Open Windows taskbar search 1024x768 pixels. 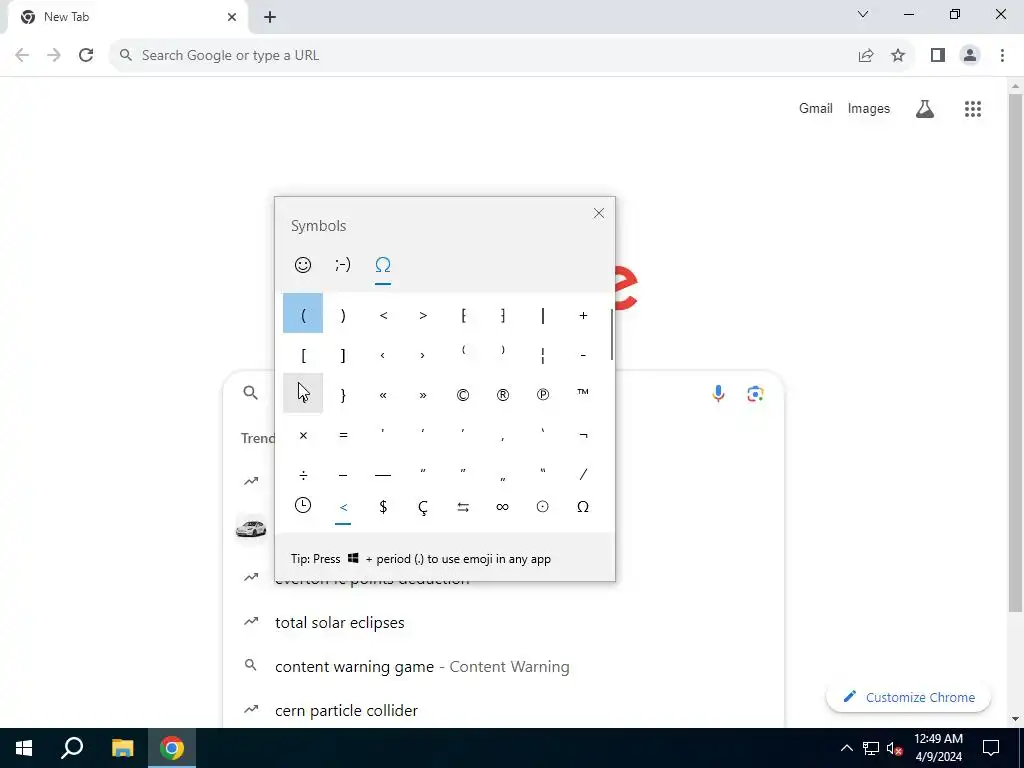(72, 748)
